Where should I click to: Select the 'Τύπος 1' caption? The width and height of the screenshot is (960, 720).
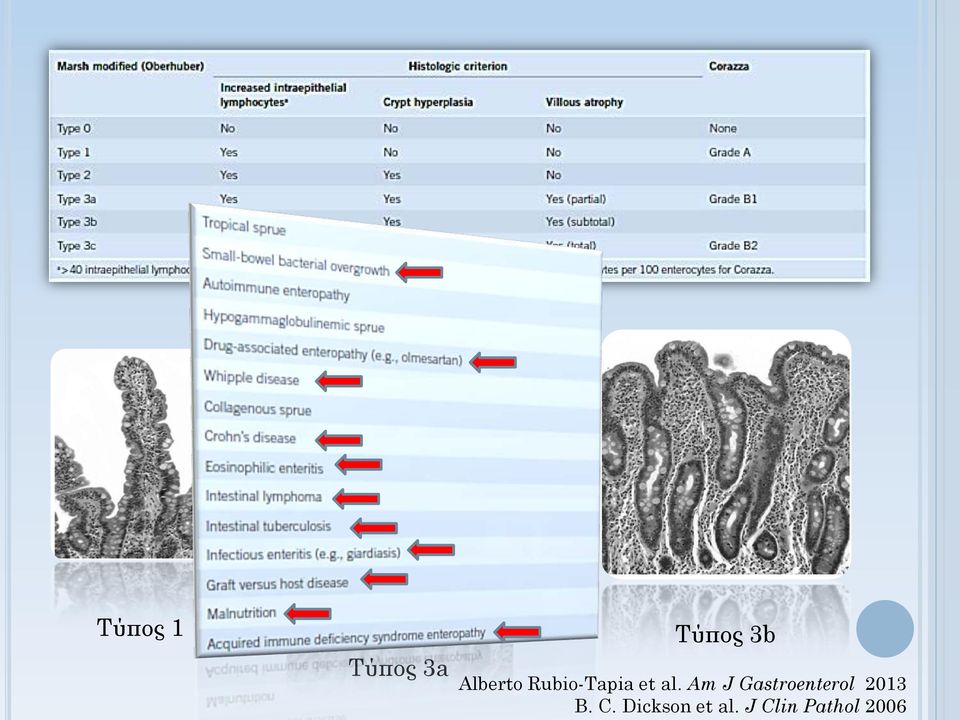(140, 628)
